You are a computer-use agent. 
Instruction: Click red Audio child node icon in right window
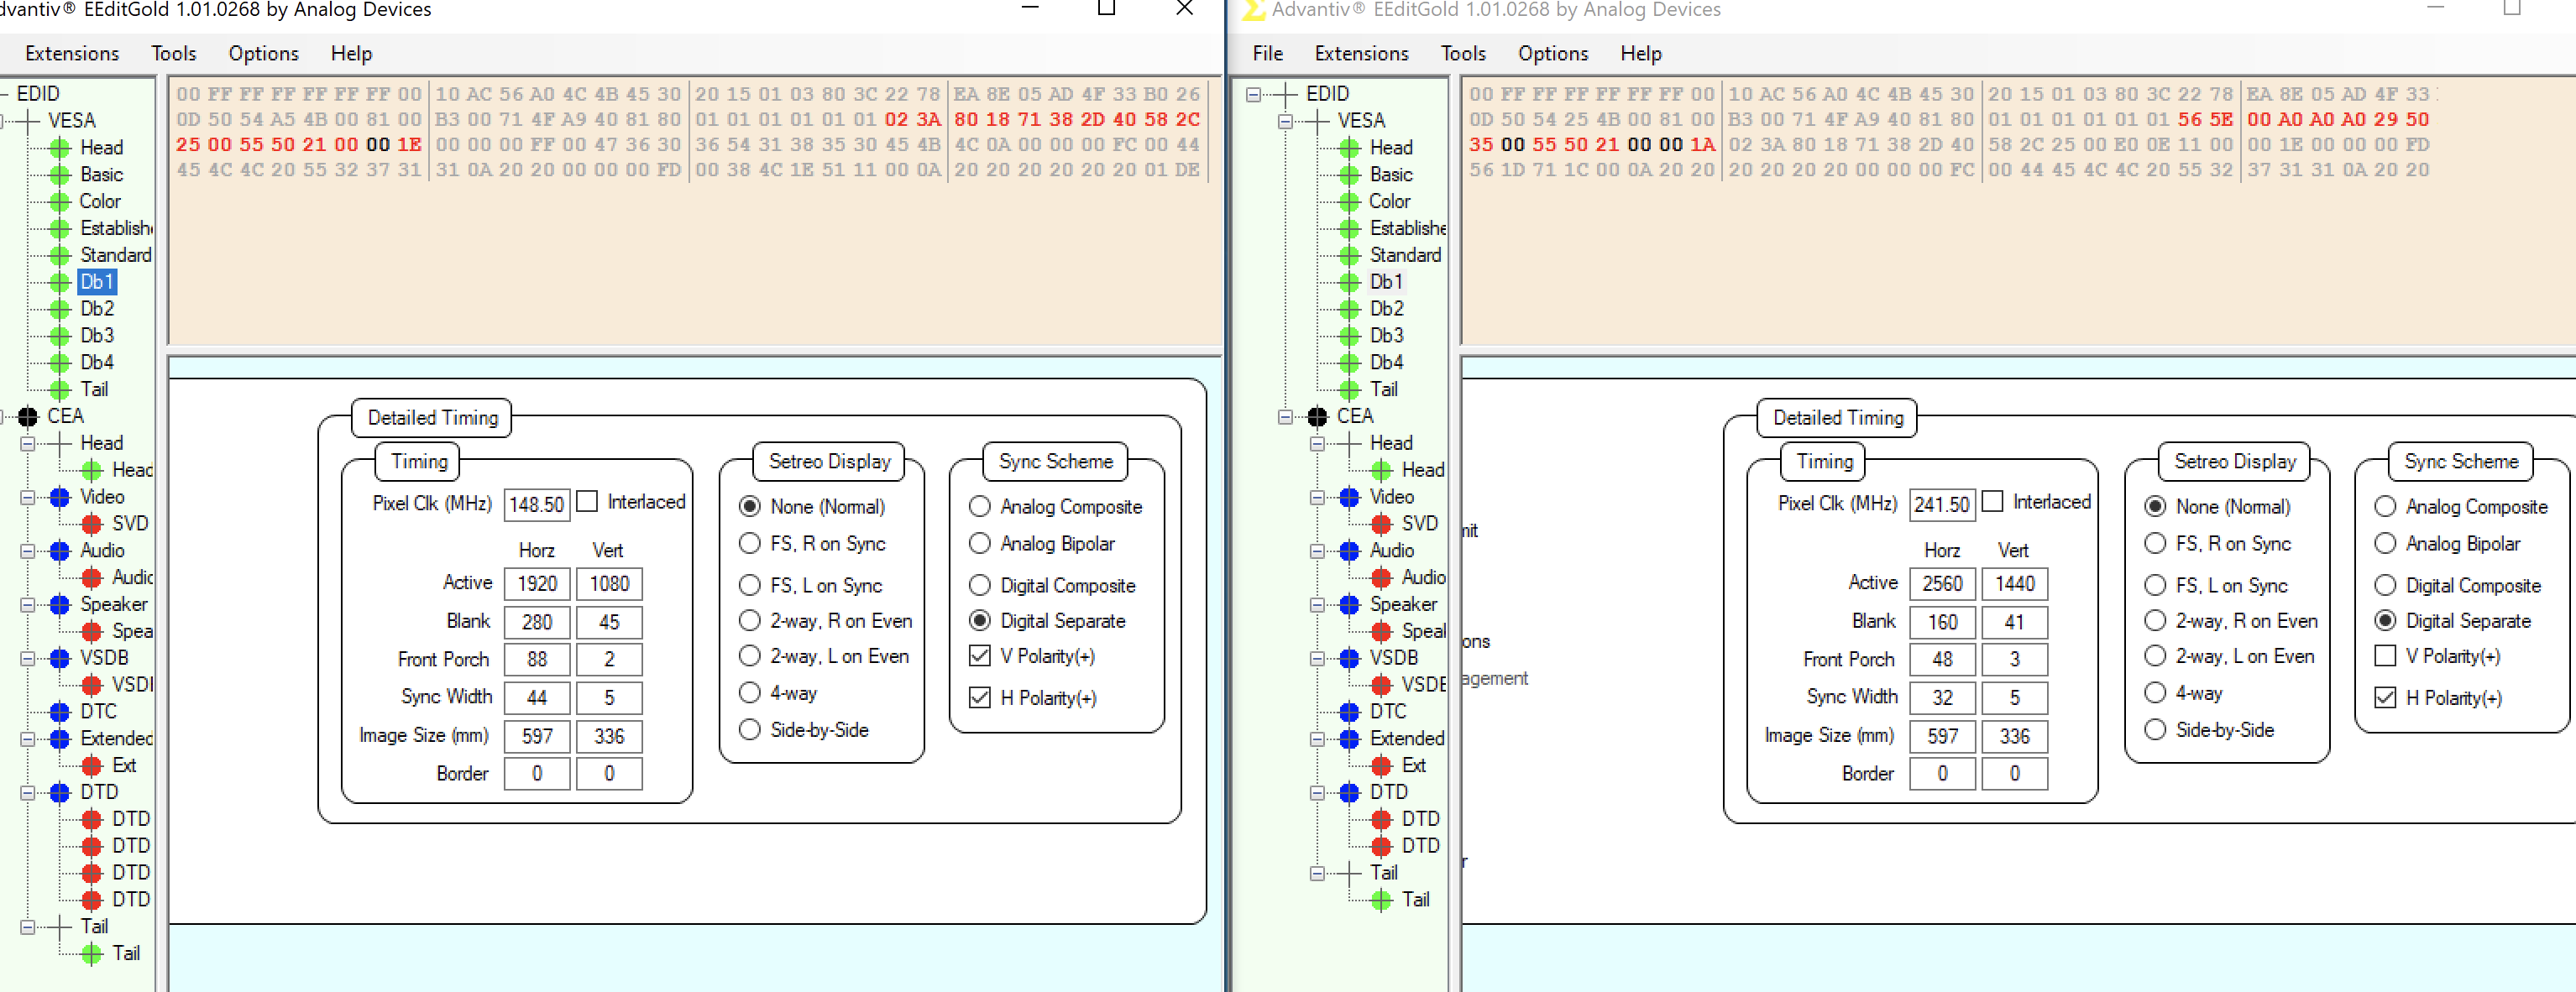(x=1382, y=578)
